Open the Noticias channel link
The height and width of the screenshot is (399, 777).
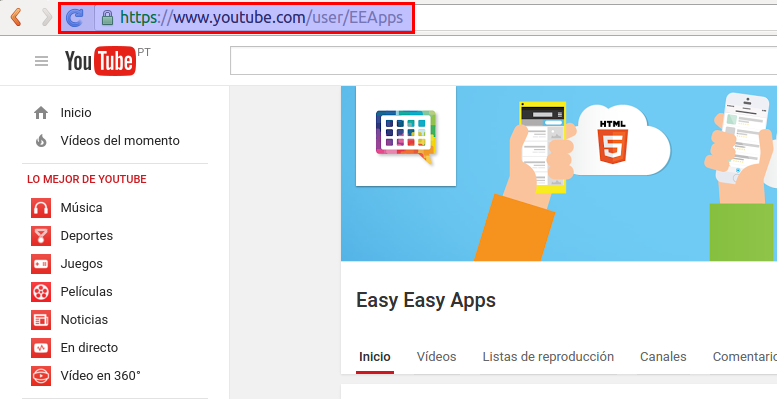click(x=84, y=320)
